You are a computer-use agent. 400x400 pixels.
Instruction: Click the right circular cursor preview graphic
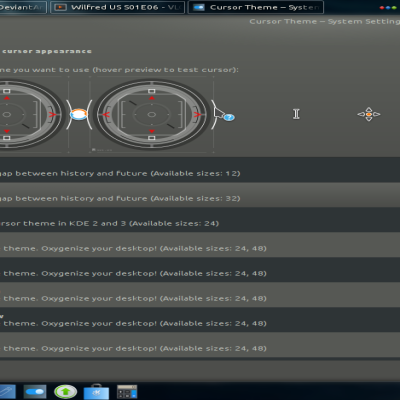click(152, 114)
